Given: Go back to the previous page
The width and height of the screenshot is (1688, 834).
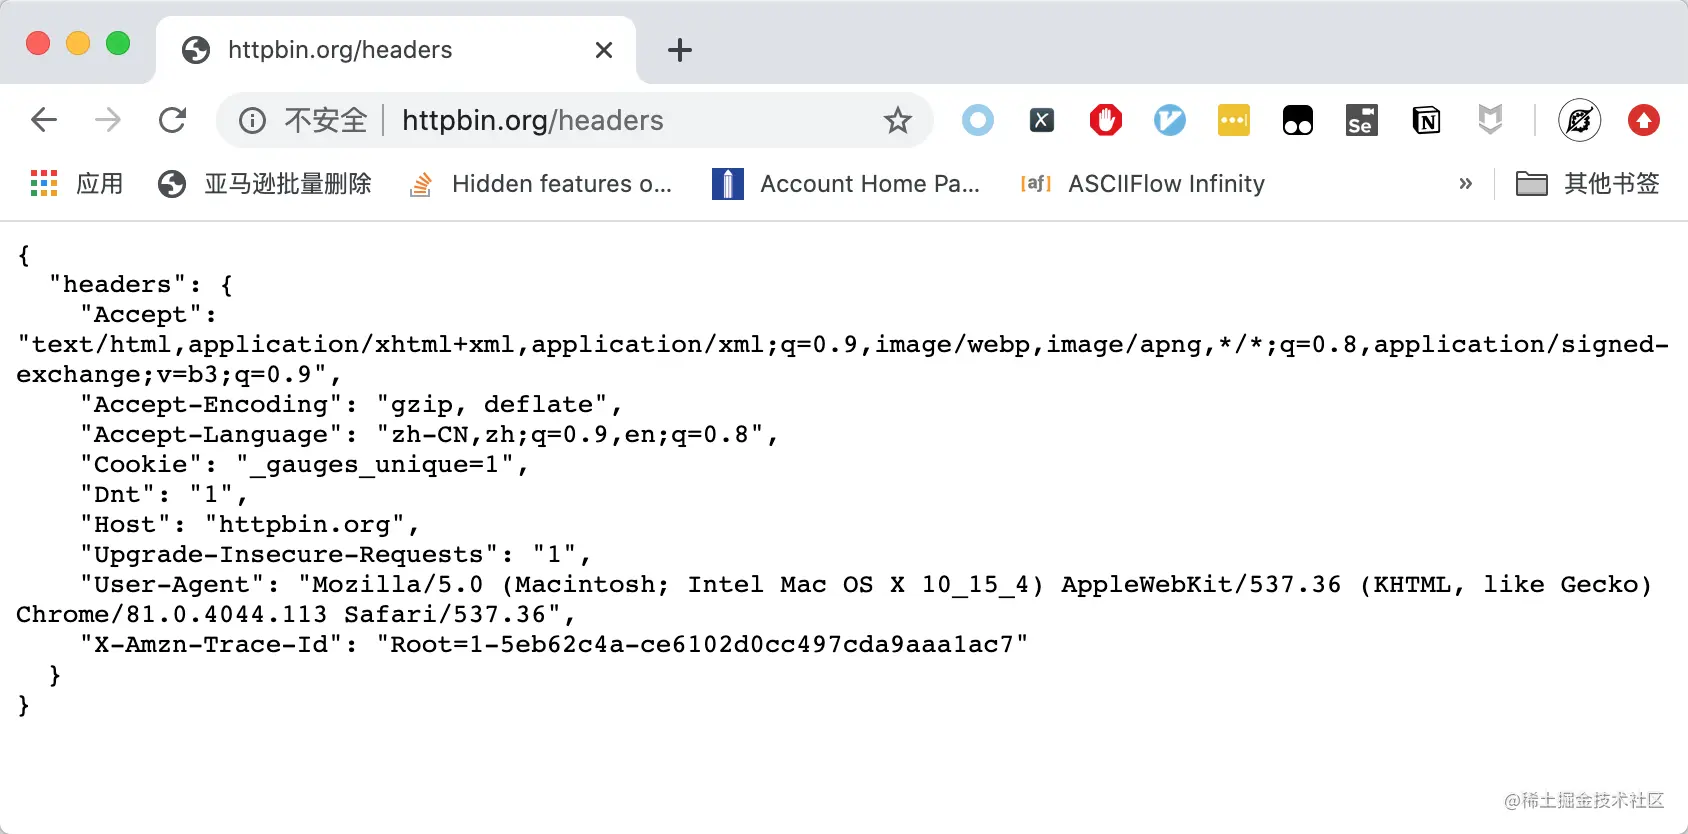Looking at the screenshot, I should (44, 120).
